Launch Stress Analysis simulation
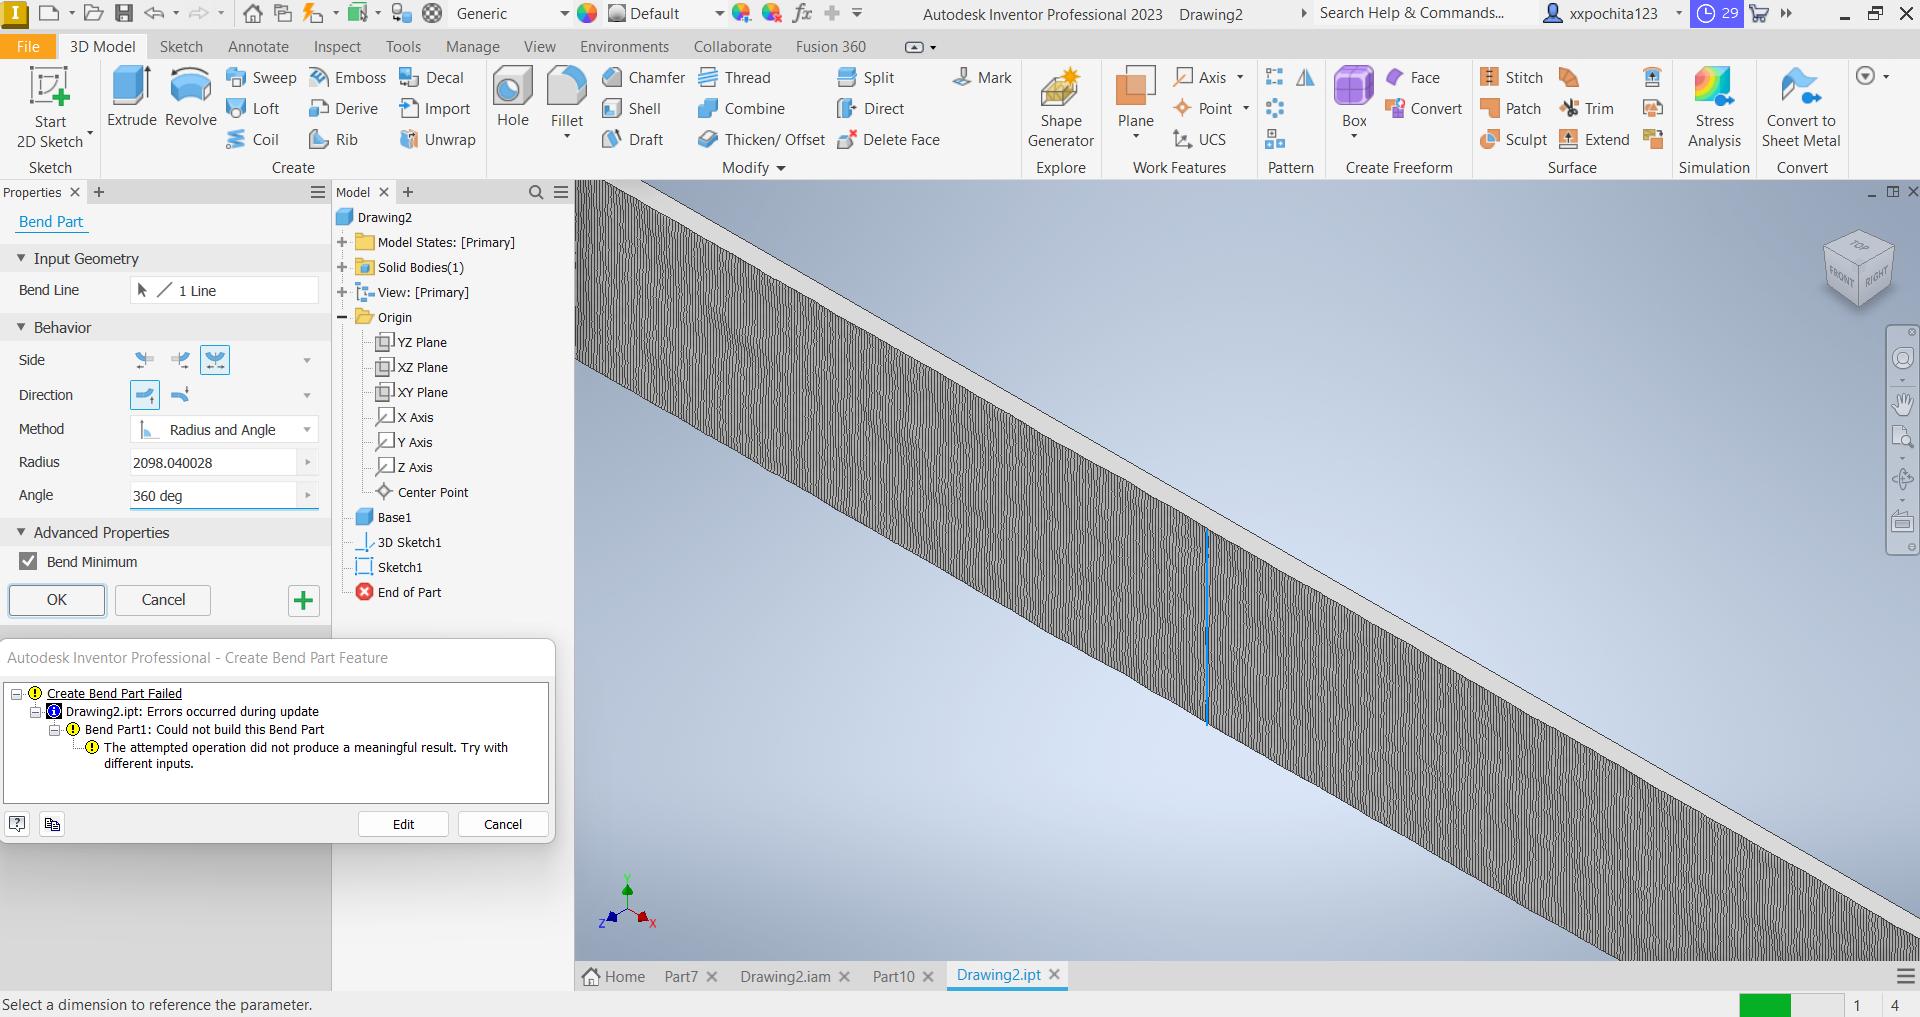The width and height of the screenshot is (1920, 1017). click(x=1714, y=108)
